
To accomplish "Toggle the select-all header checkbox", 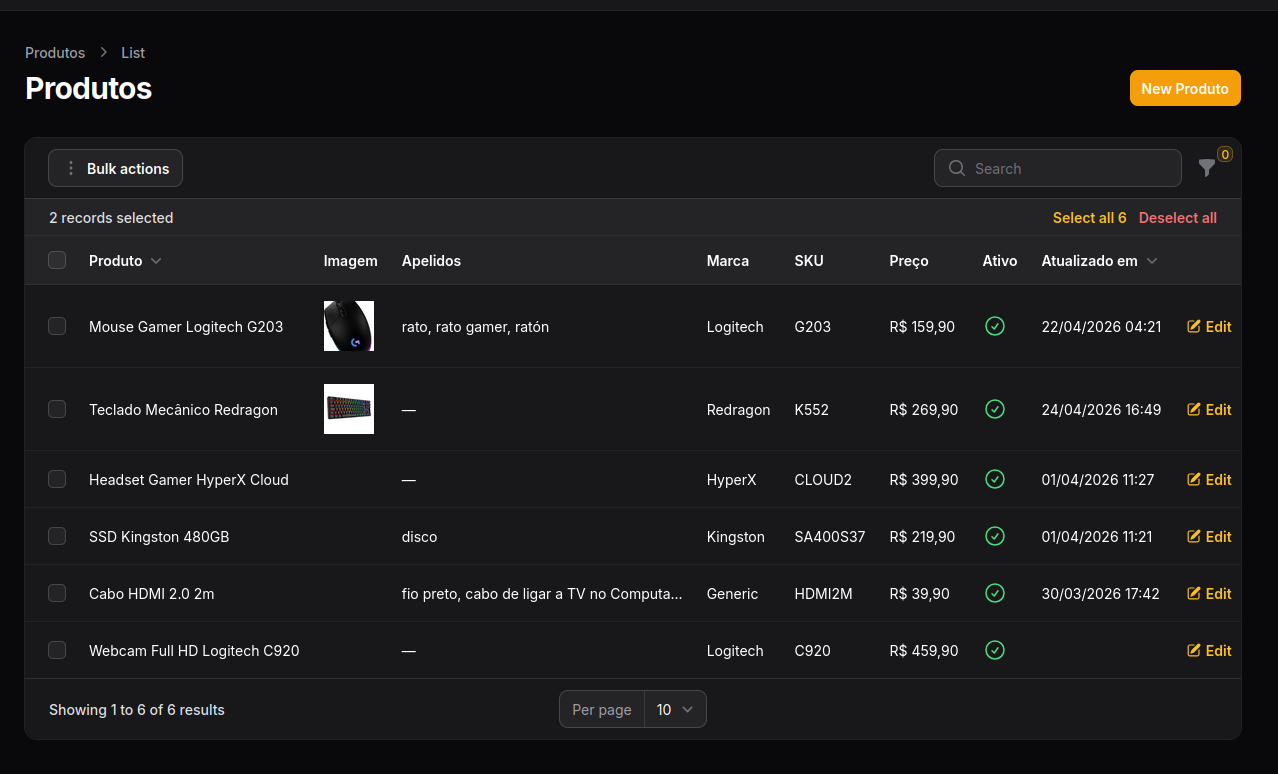I will [x=57, y=260].
